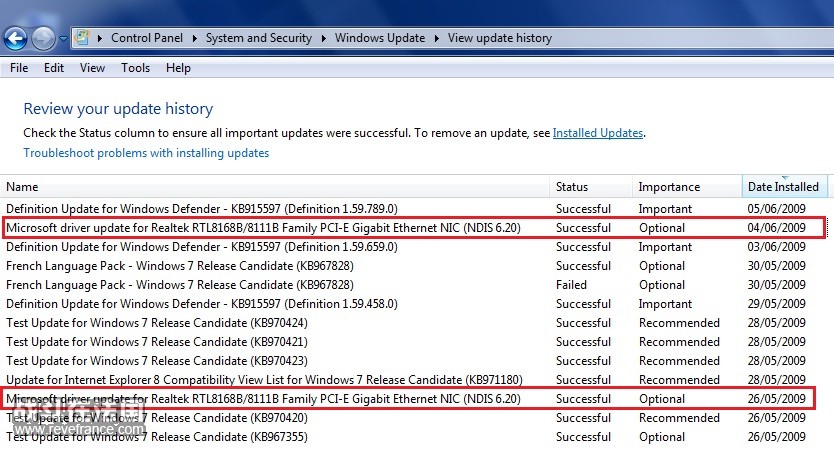This screenshot has height=449, width=834.
Task: Sort list by Name column header
Action: [x=22, y=187]
